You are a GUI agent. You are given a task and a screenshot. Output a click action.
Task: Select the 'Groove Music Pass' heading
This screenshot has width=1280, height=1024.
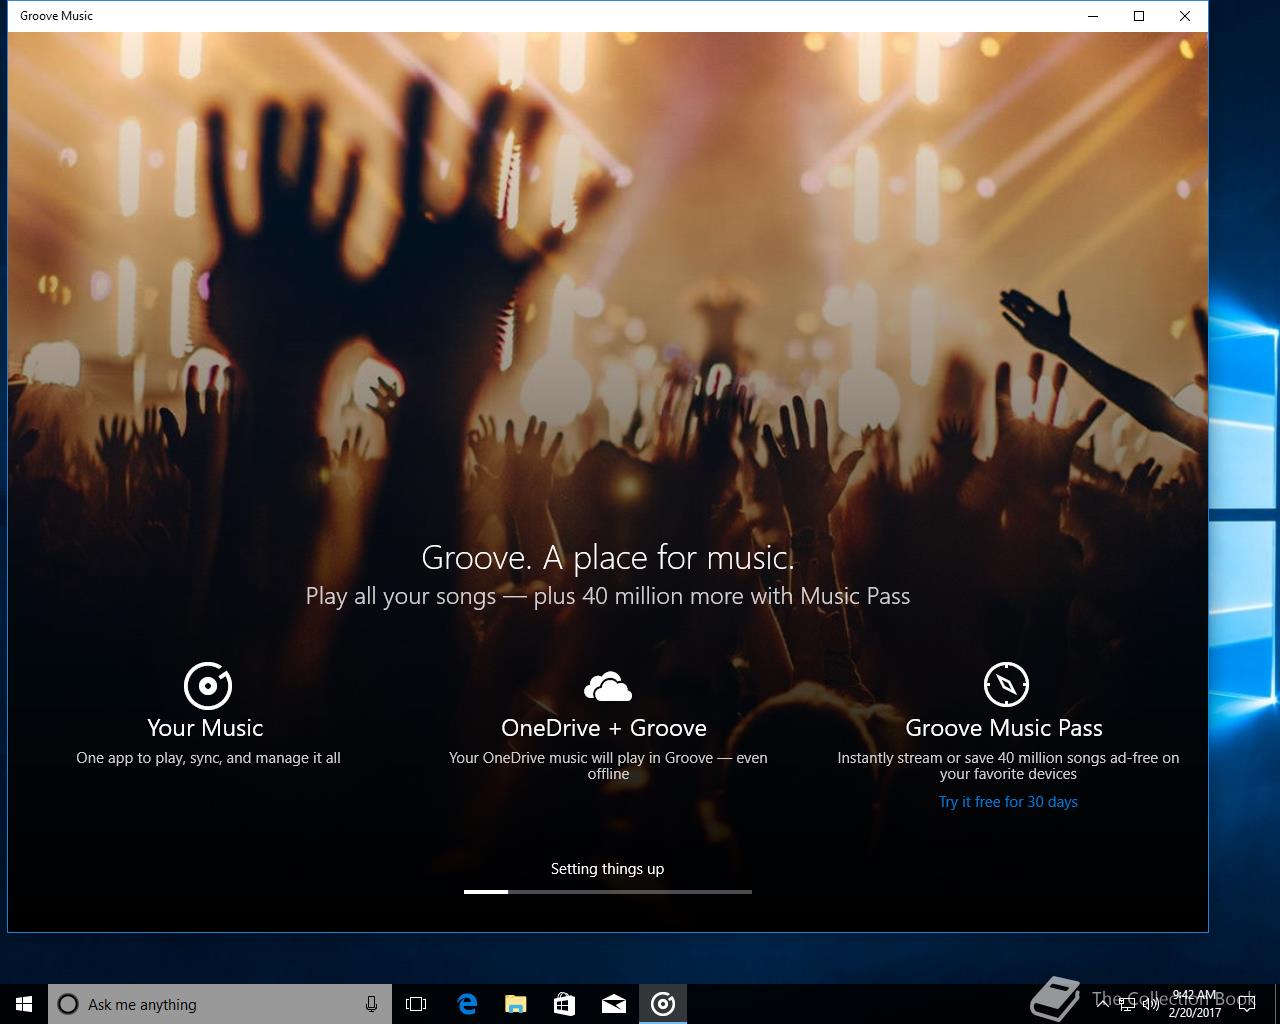tap(1004, 728)
